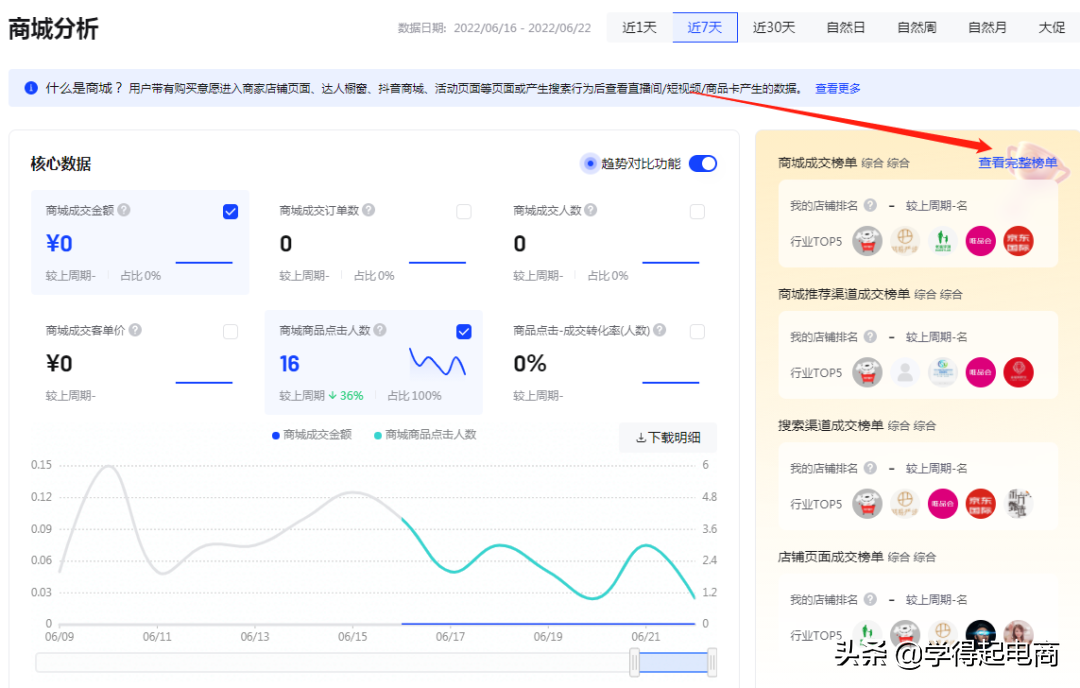
Task: Select the 自然周 time tab
Action: [916, 28]
